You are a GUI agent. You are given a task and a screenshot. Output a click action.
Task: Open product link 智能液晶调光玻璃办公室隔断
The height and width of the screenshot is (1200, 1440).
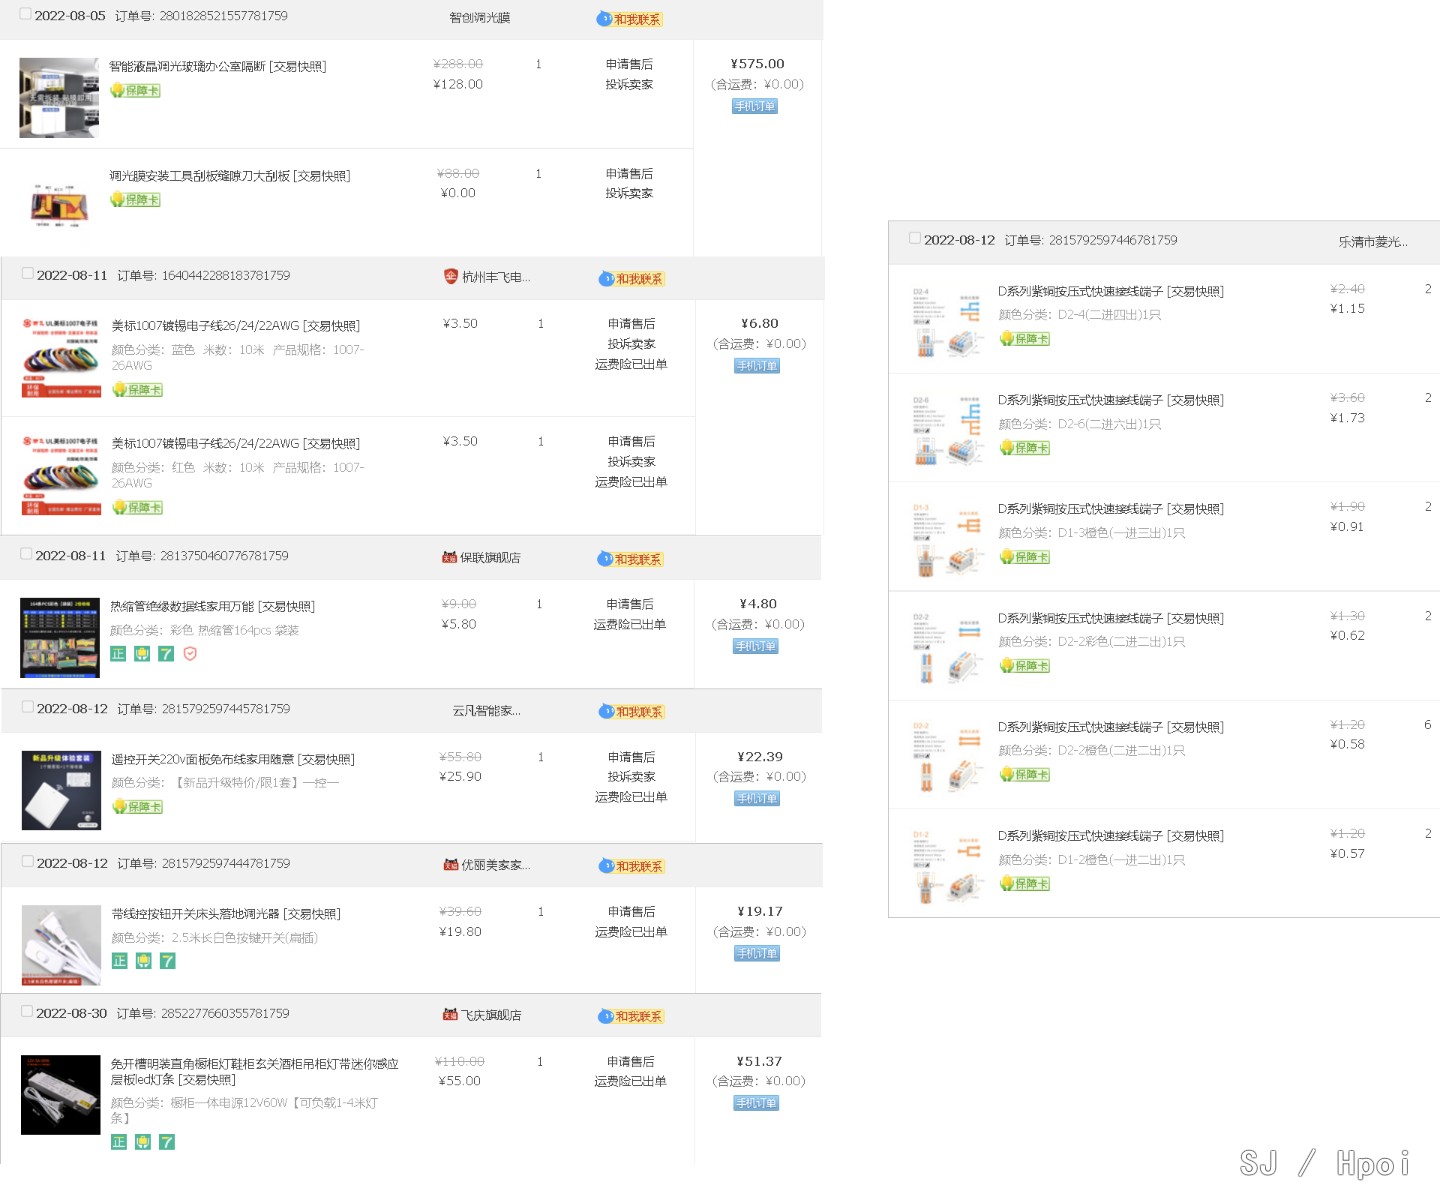(188, 66)
